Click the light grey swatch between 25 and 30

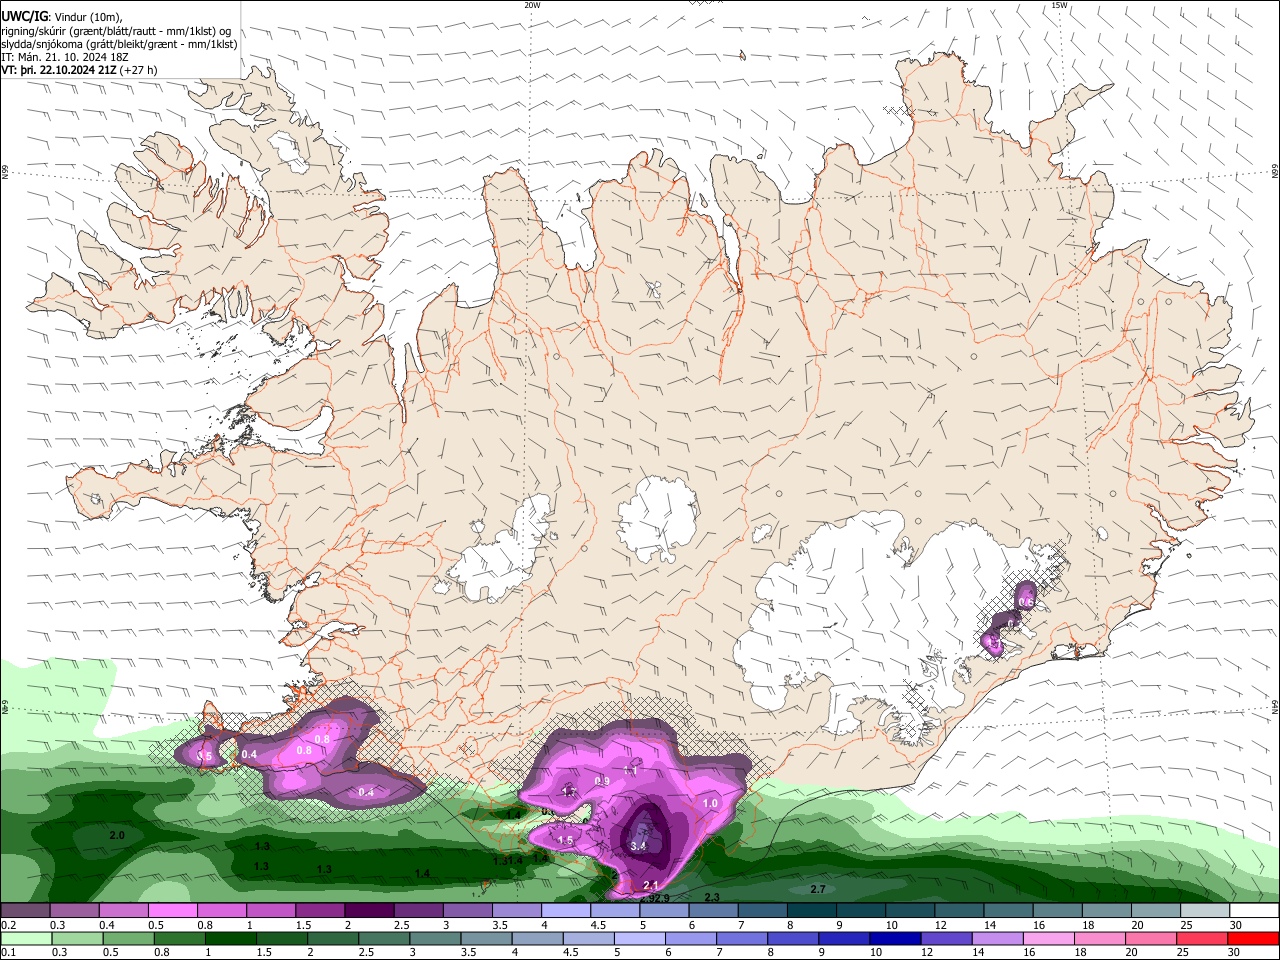(x=1203, y=910)
